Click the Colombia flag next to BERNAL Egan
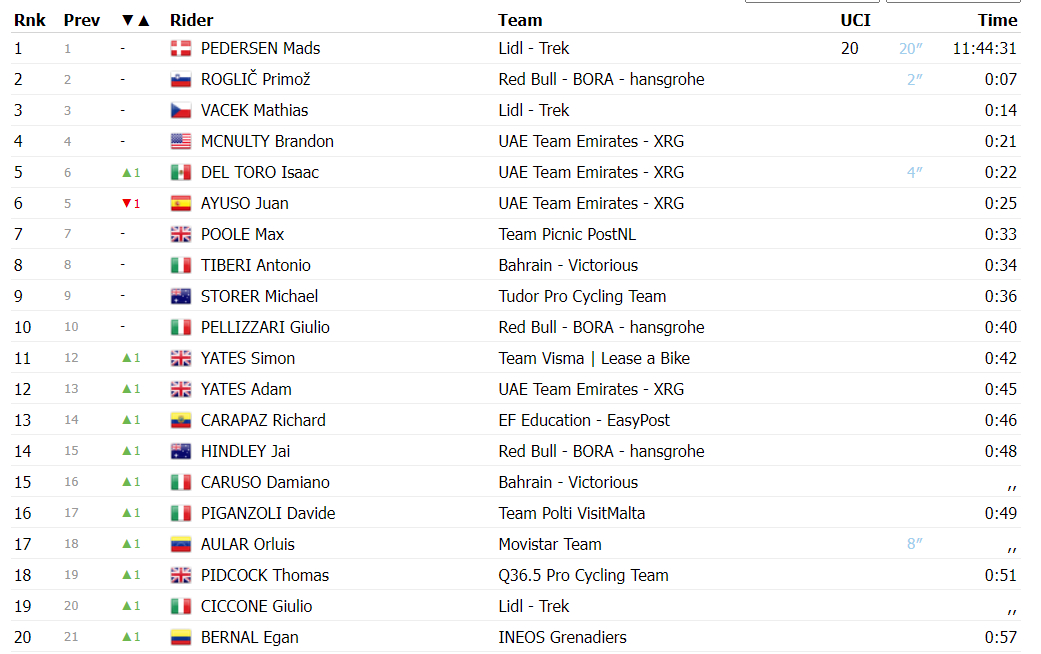This screenshot has width=1041, height=654. coord(181,637)
